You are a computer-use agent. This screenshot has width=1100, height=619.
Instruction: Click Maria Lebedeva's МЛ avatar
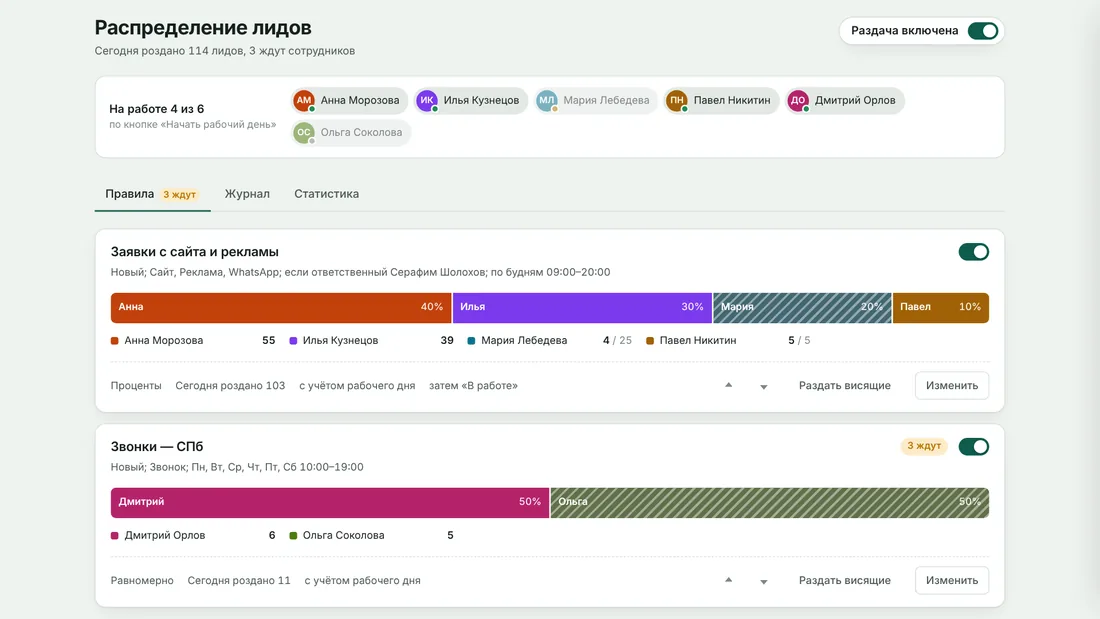[x=546, y=100]
